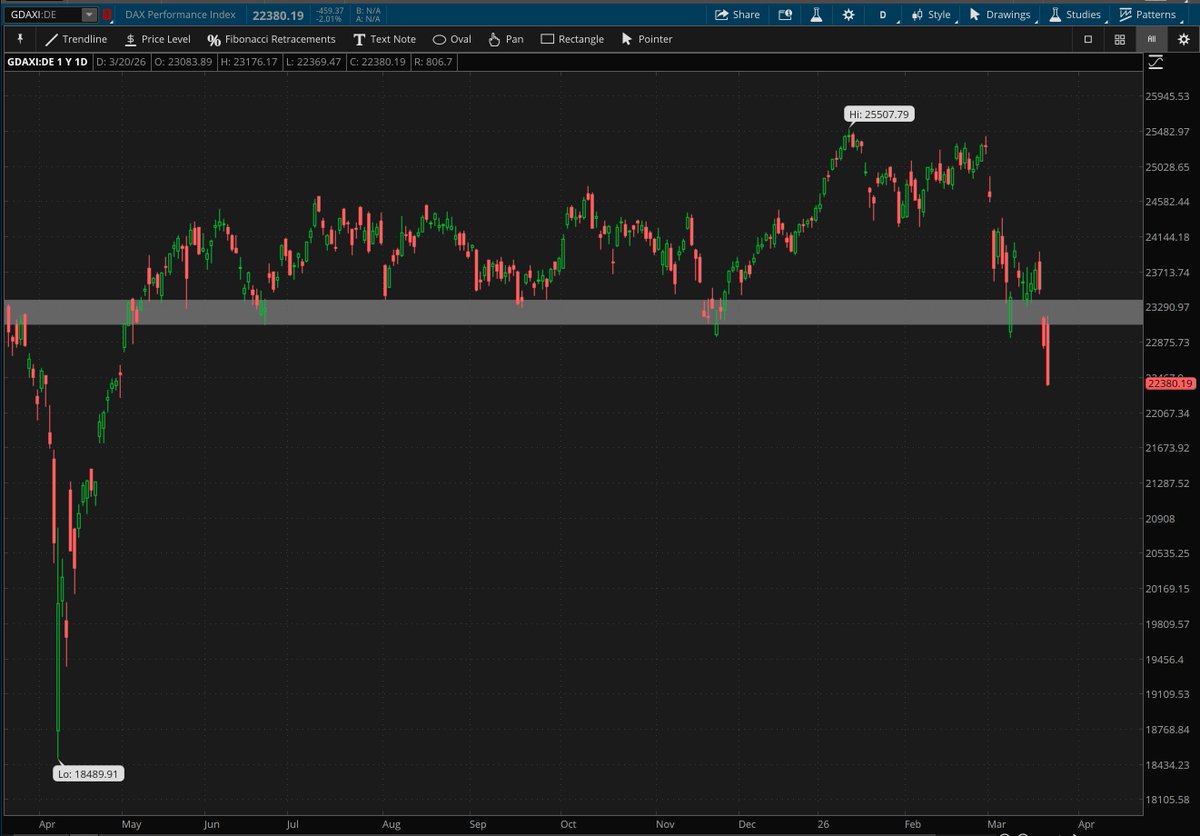This screenshot has height=836, width=1200.
Task: Open chart settings gear in top toolbar
Action: [x=848, y=15]
